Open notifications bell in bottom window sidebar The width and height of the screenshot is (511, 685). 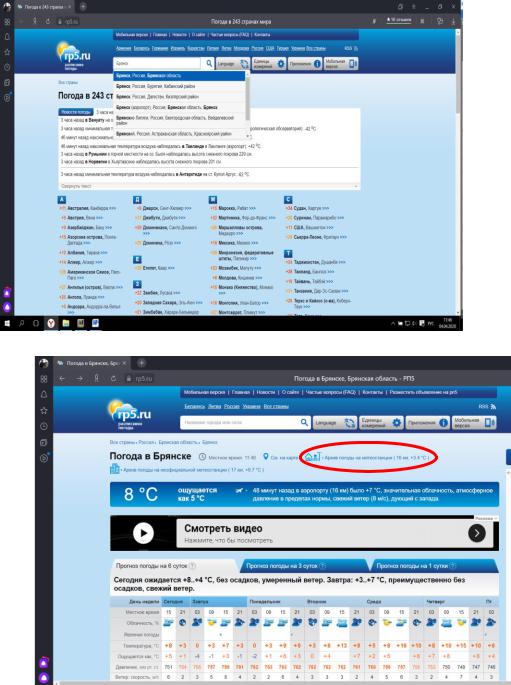44,394
